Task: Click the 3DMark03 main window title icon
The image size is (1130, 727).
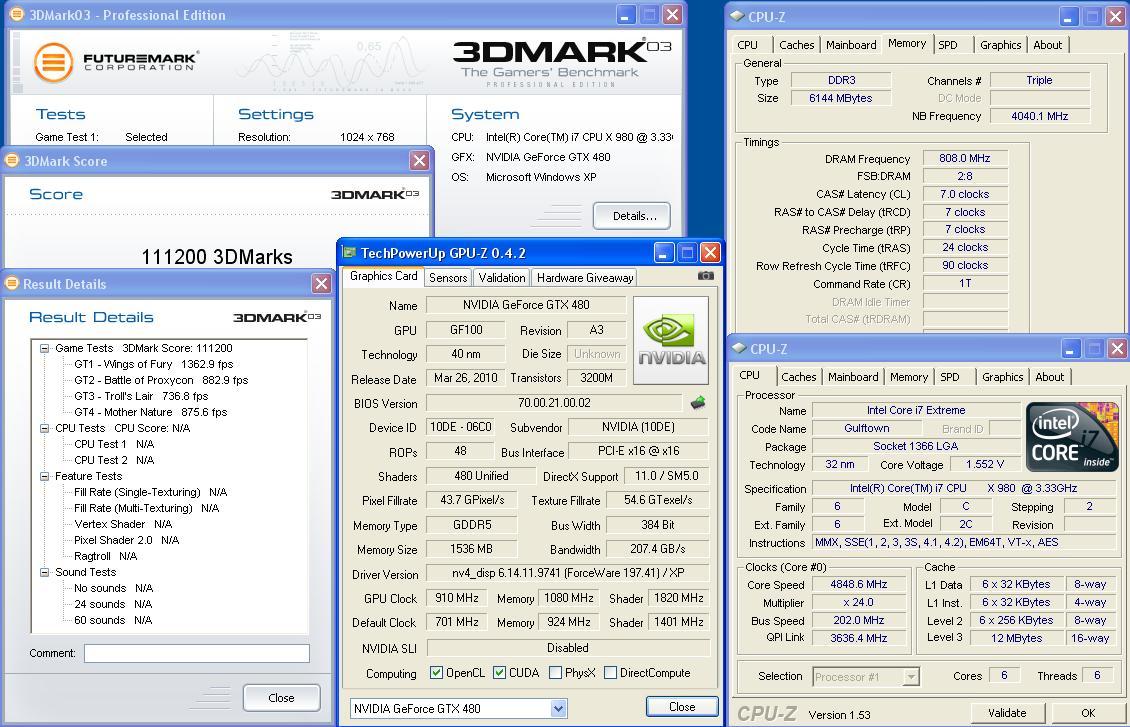Action: [17, 14]
